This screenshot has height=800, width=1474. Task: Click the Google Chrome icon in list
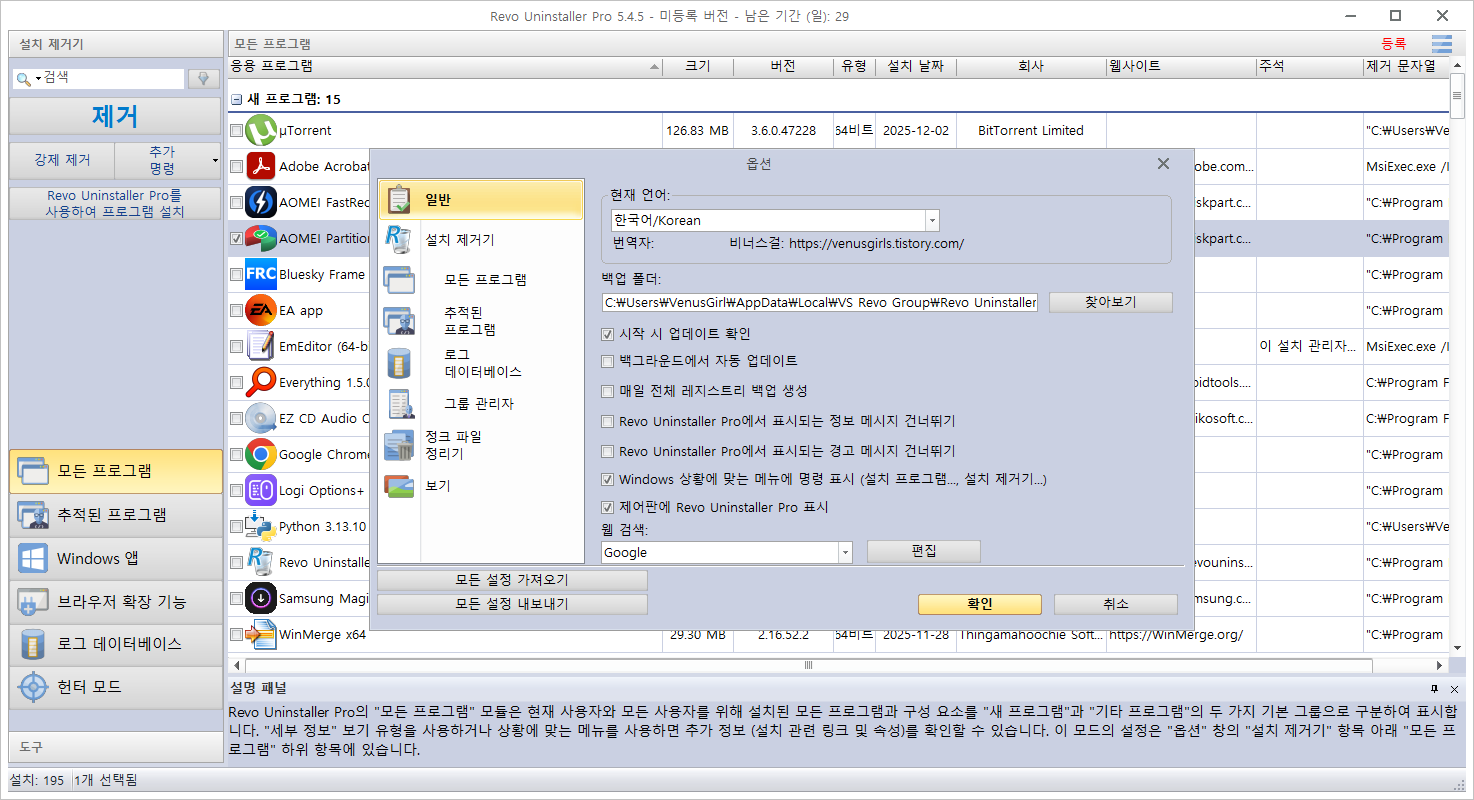[261, 455]
